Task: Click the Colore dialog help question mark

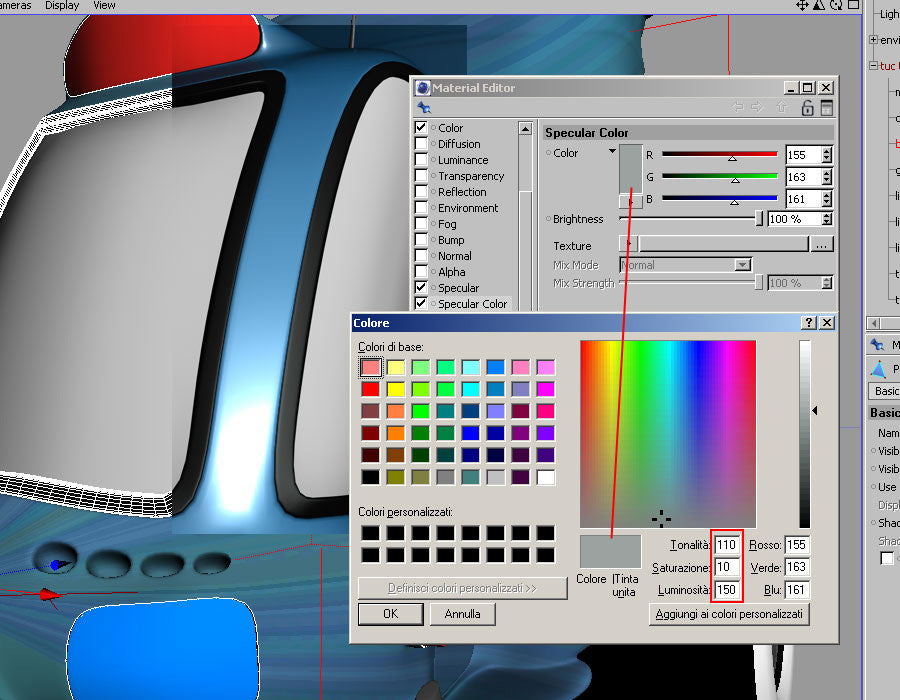Action: [x=808, y=323]
